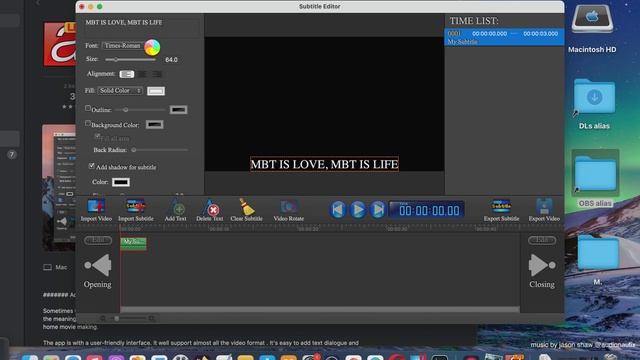
Task: Click the timeline zoom out magnifier
Action: pos(103,318)
